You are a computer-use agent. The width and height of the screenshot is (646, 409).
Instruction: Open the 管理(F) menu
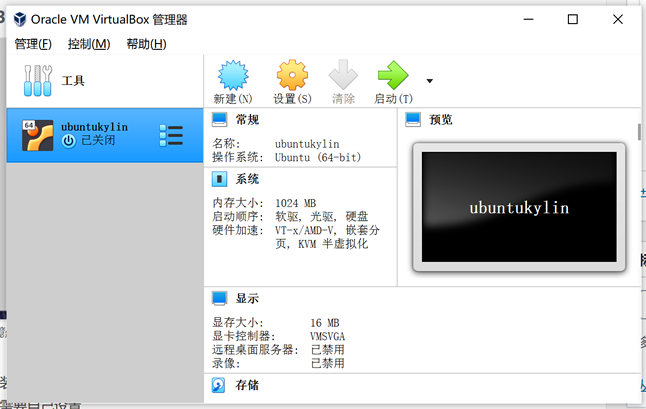click(x=33, y=44)
